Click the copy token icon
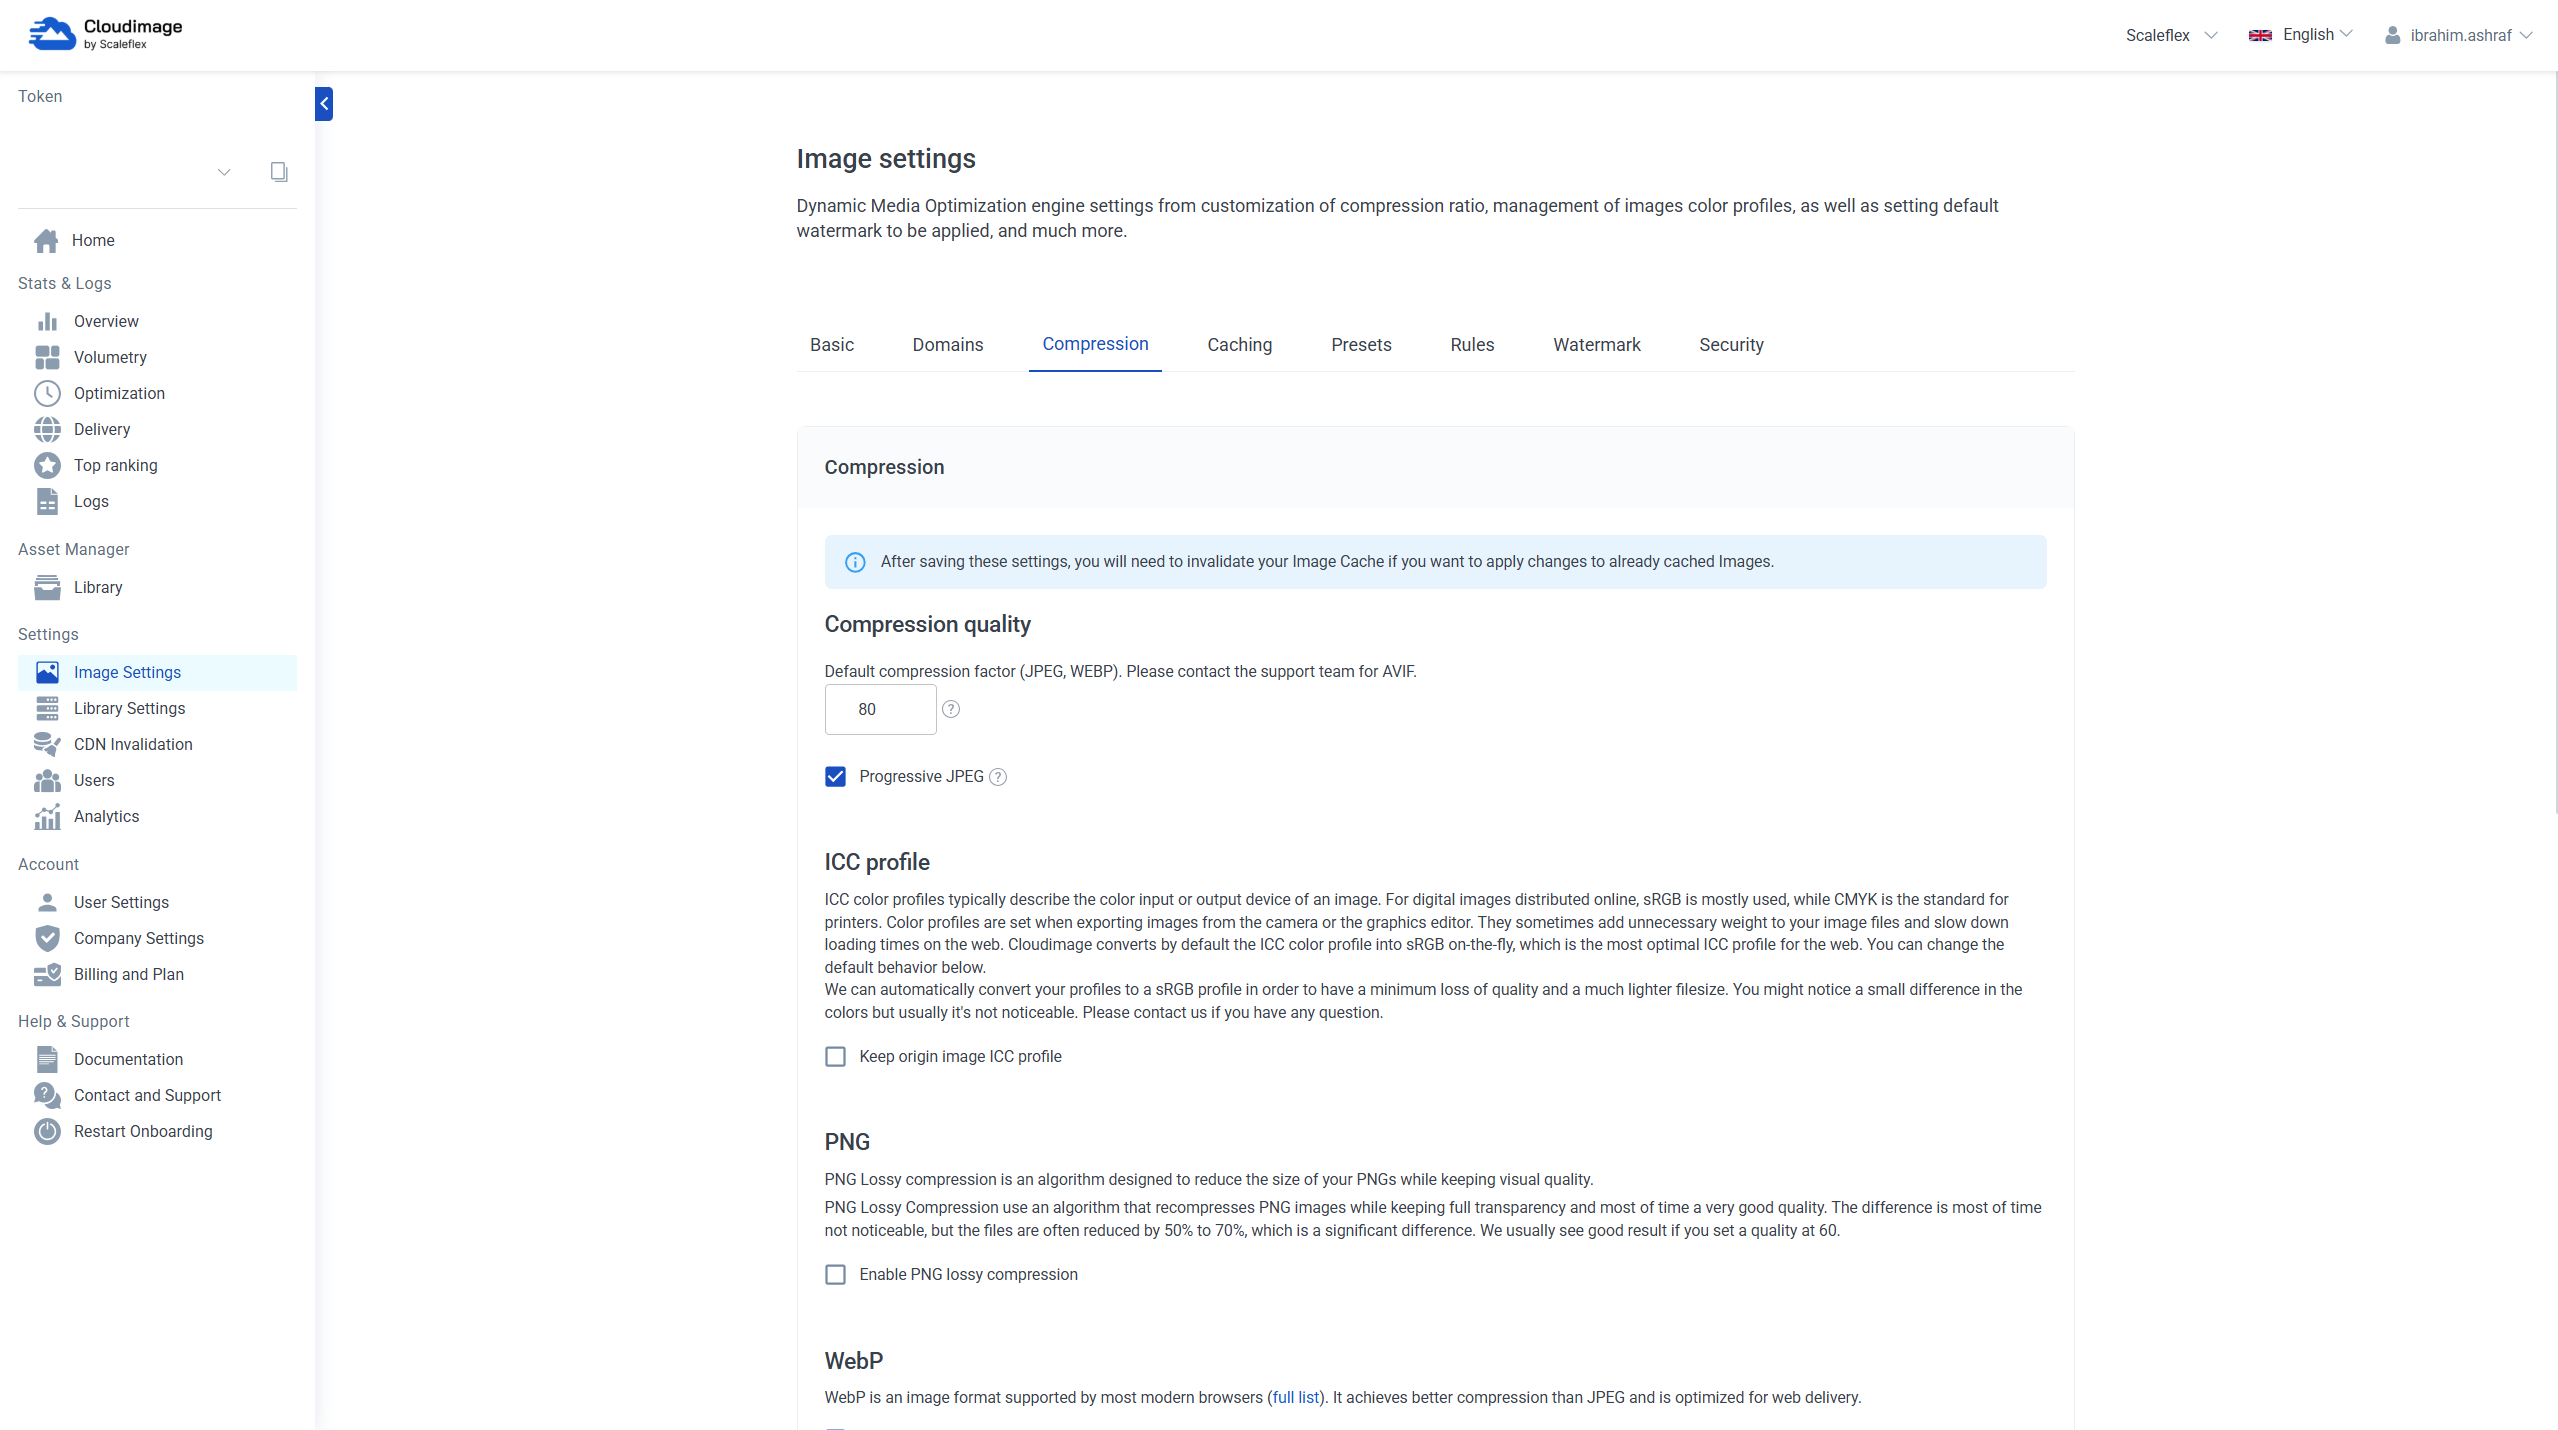 [x=279, y=172]
